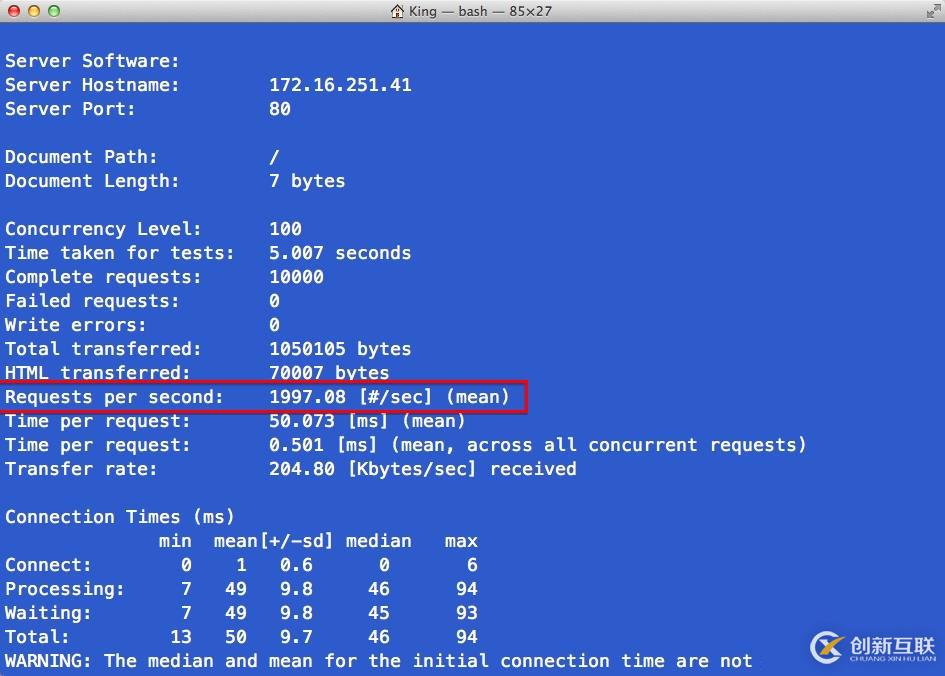
Task: Click the 'Server Software:' label
Action: point(92,61)
